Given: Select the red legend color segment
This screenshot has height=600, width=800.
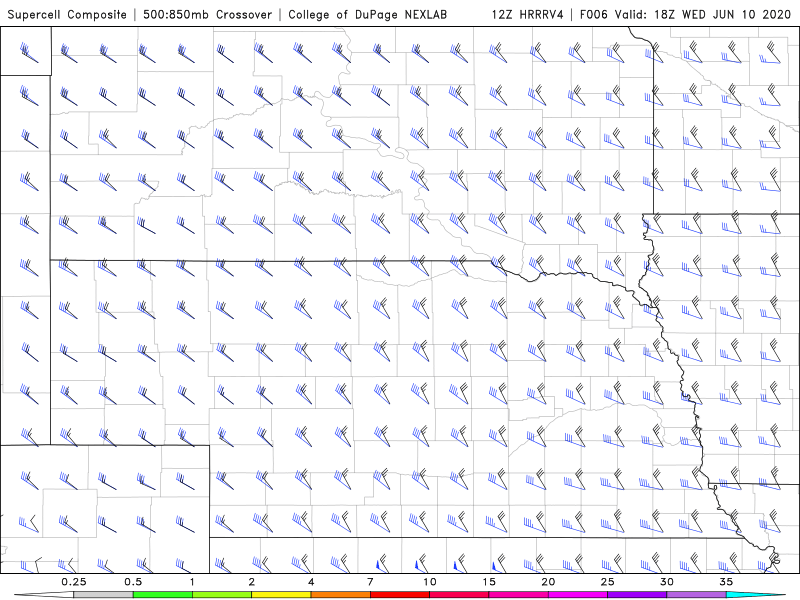Looking at the screenshot, I should coord(399,595).
